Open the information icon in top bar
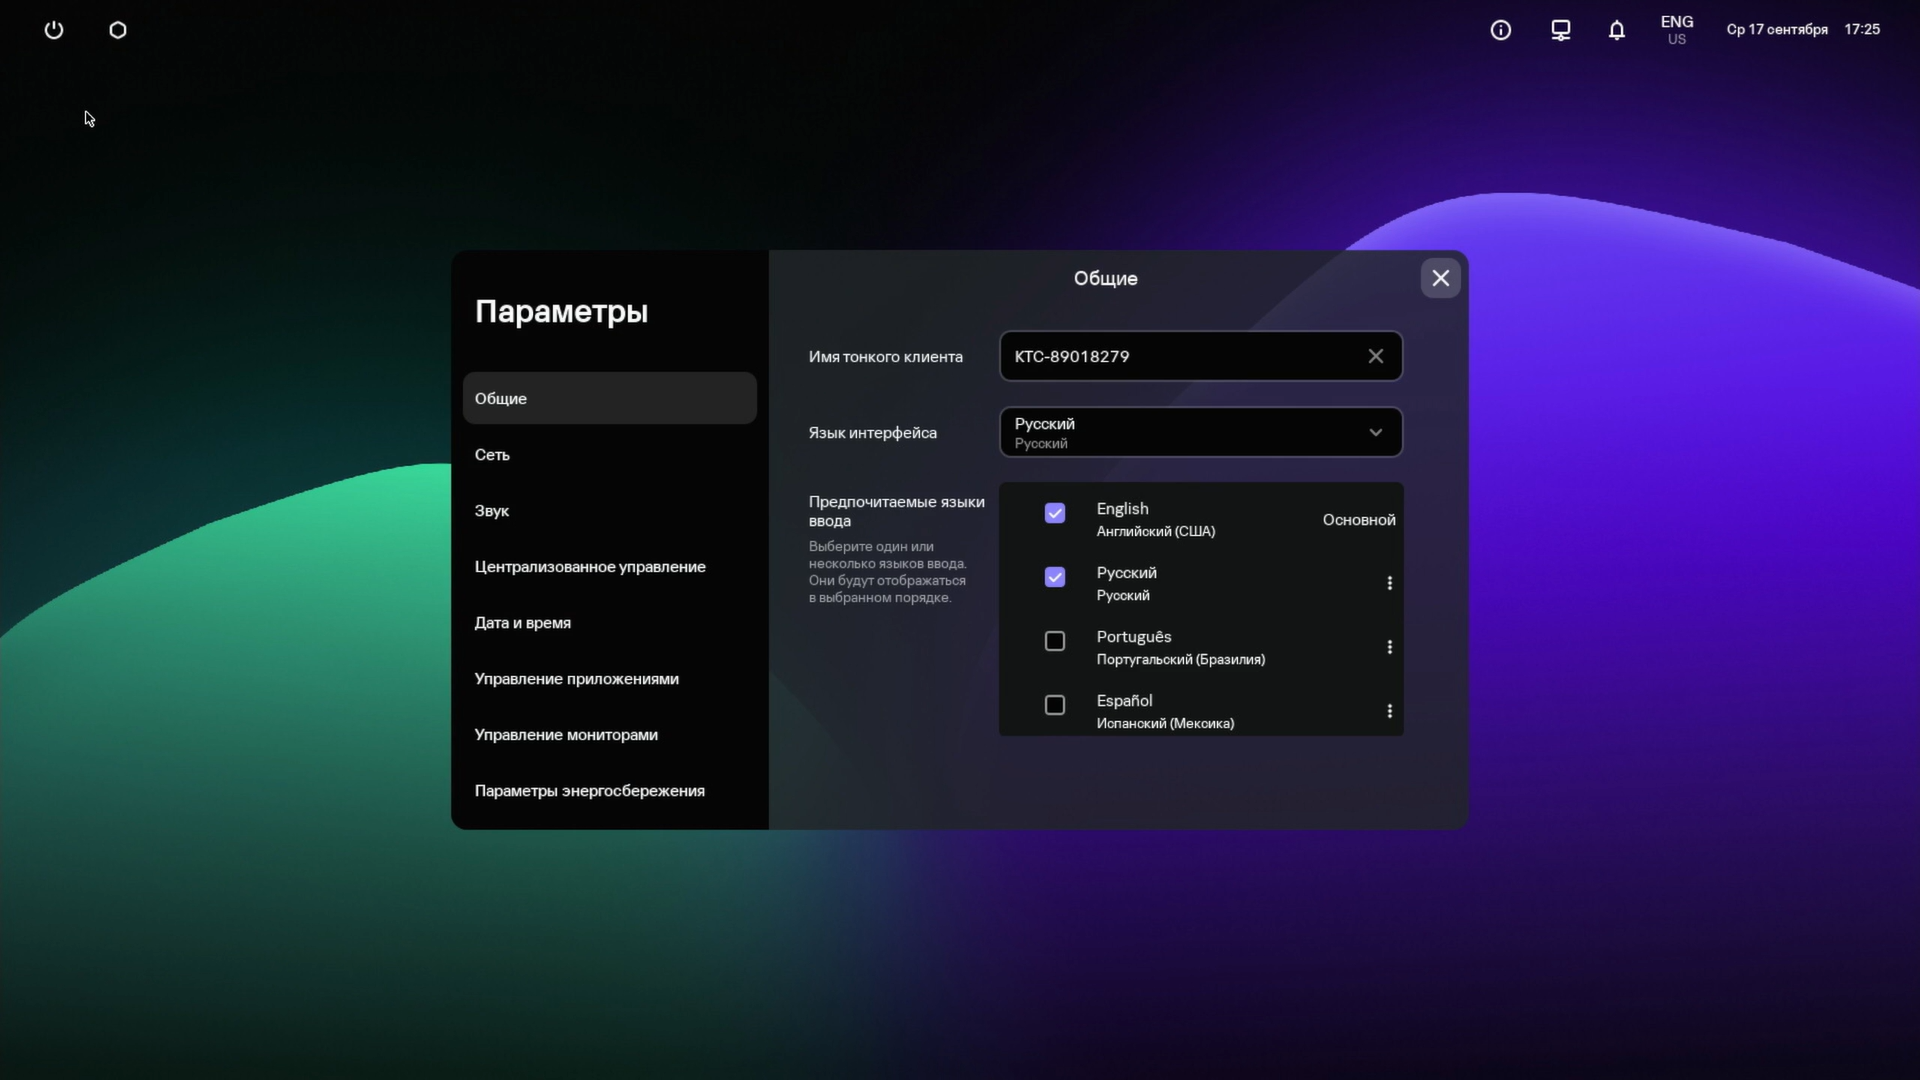 click(1500, 30)
